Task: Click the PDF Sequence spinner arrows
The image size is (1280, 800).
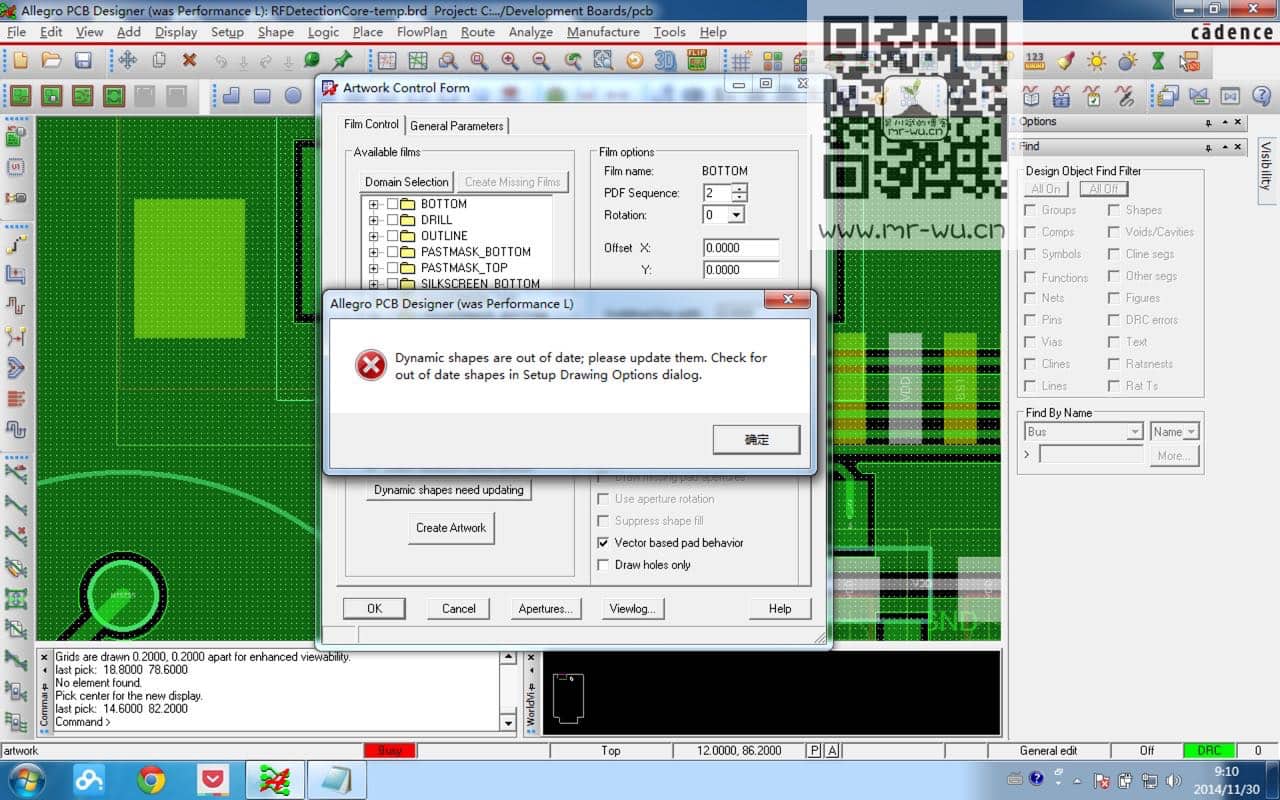Action: tap(739, 193)
